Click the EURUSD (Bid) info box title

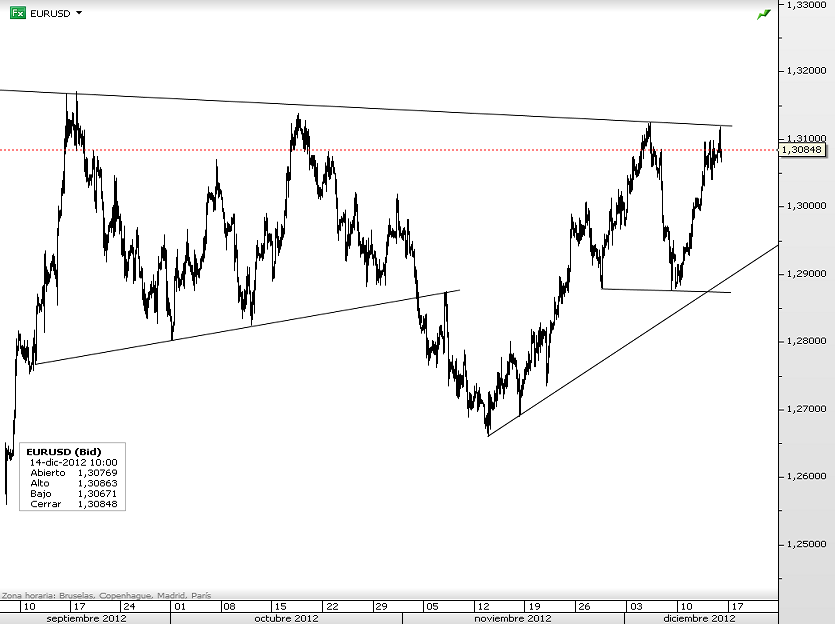click(63, 451)
